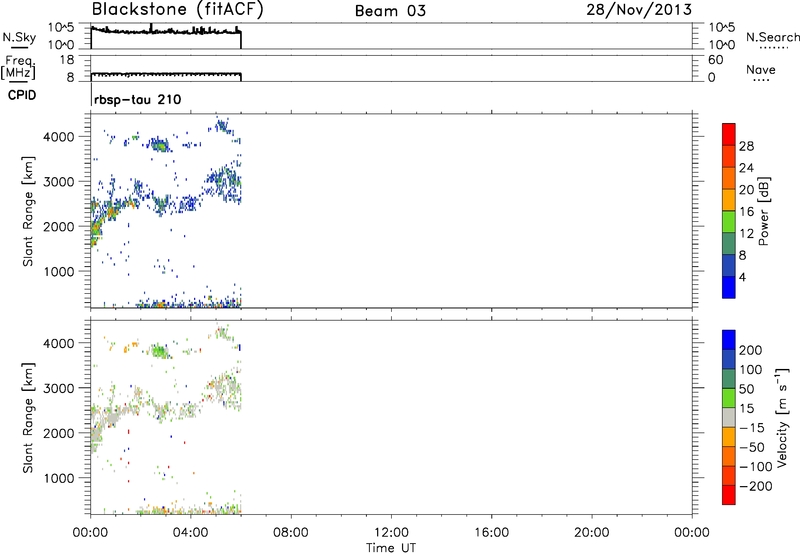Image resolution: width=800 pixels, height=554 pixels.
Task: Click the green scatter cluster near 3800 km in power panel
Action: pyautogui.click(x=160, y=145)
